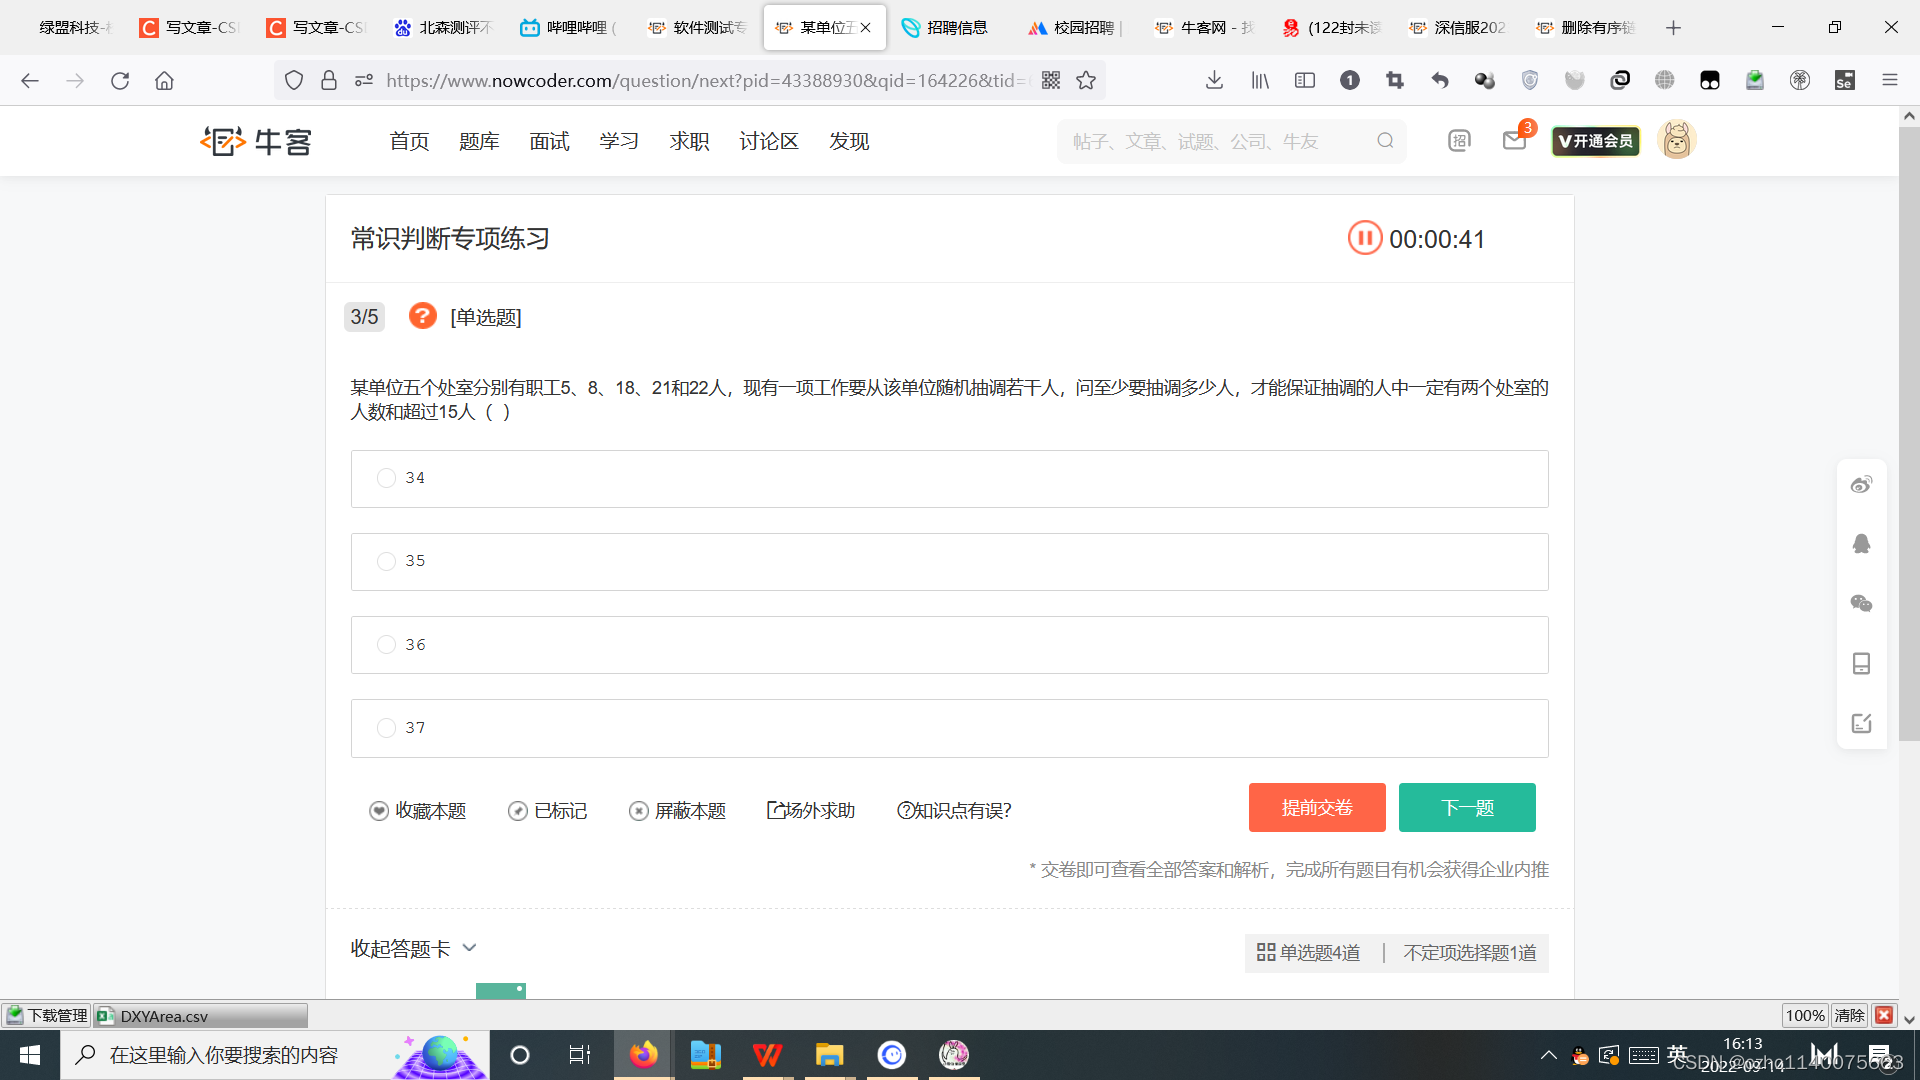1920x1080 pixels.
Task: Expand hidden icons in system tray
Action: click(1547, 1055)
